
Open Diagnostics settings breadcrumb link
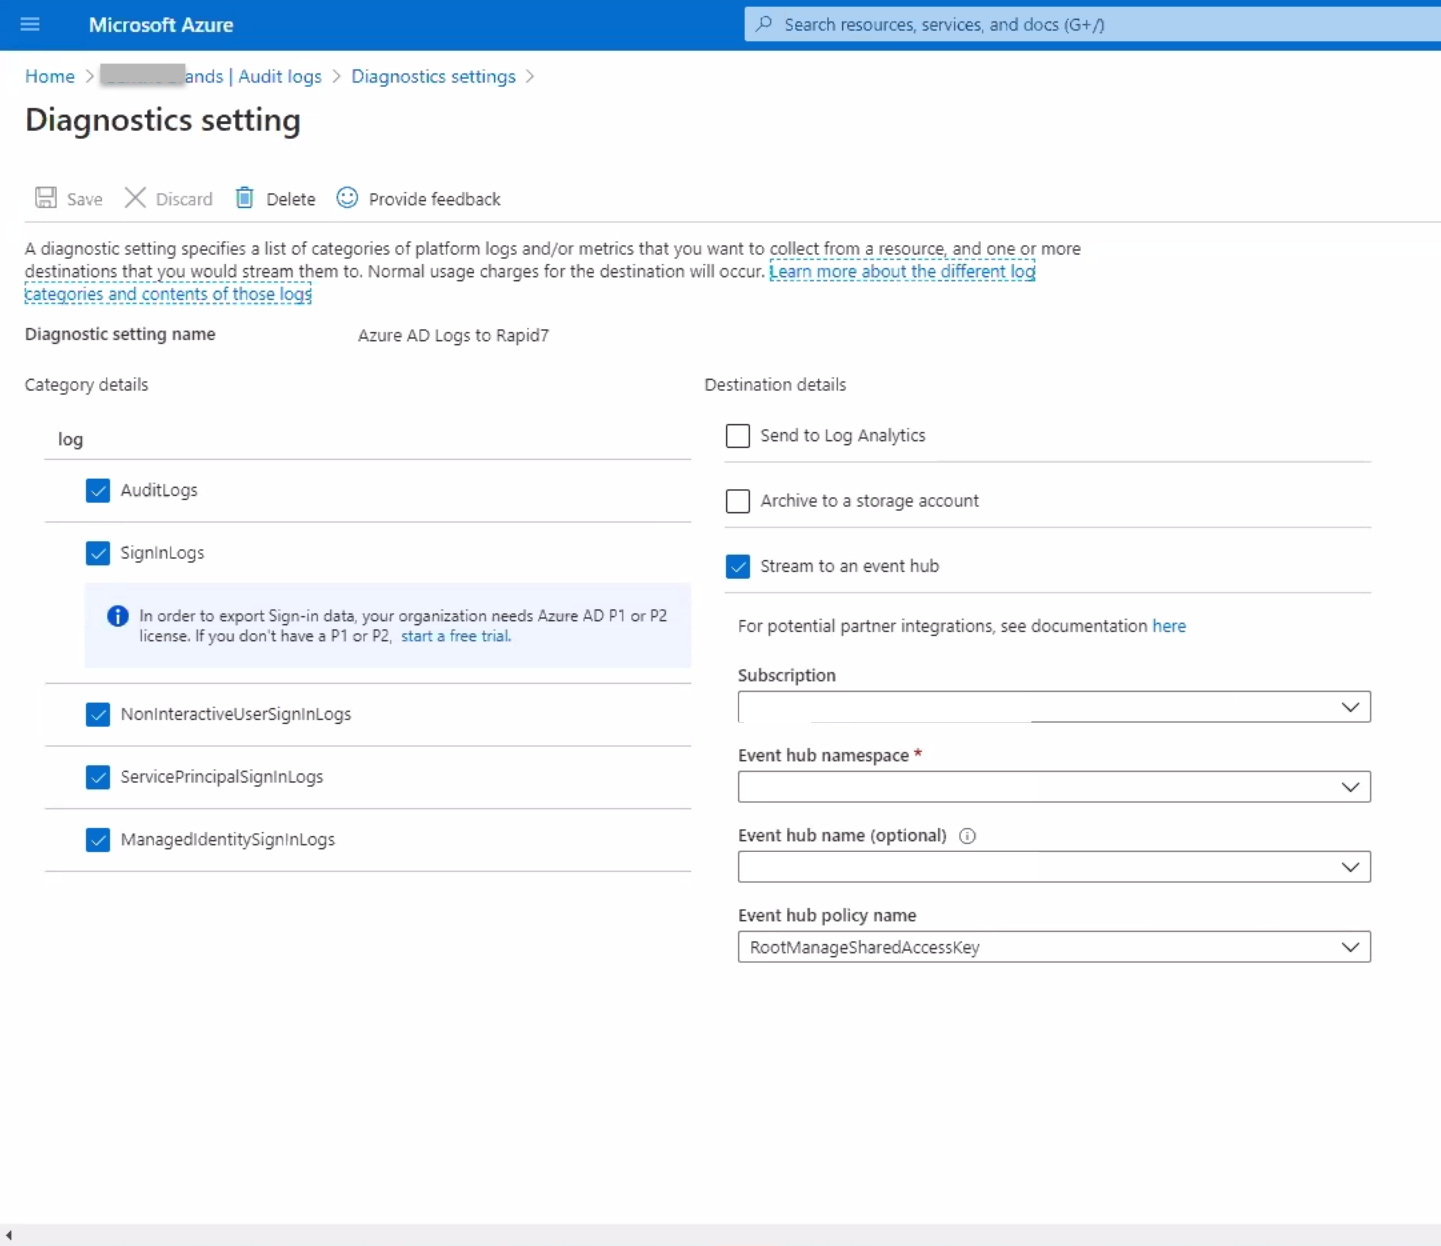[433, 76]
